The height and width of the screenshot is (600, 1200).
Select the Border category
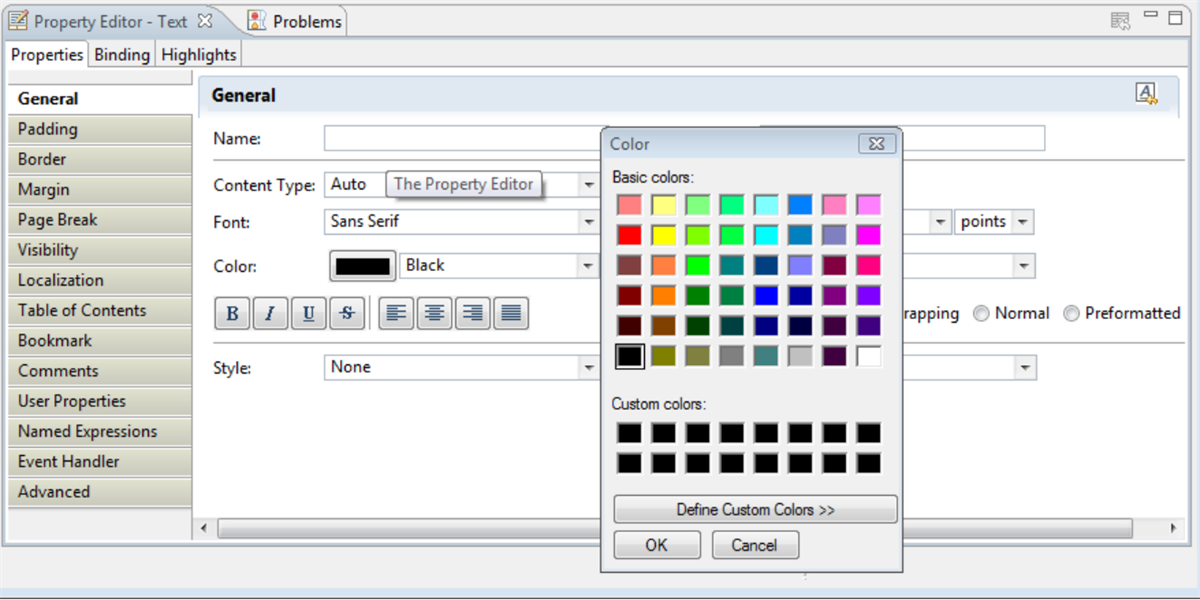(x=99, y=159)
